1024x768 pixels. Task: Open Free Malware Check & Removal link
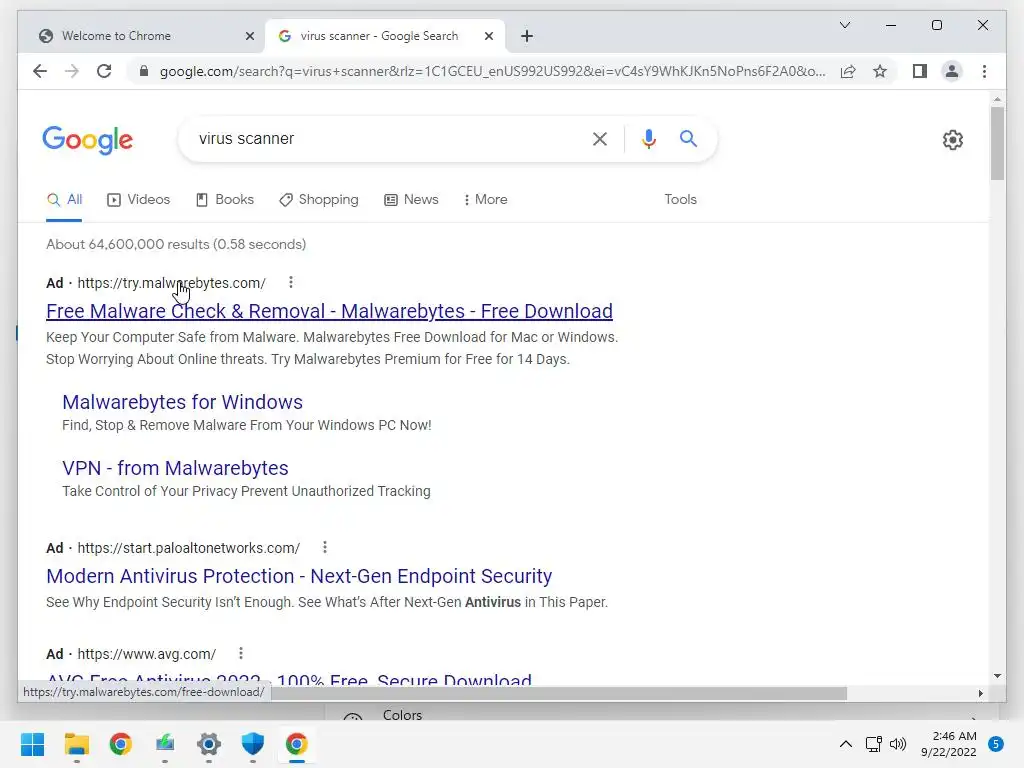click(x=329, y=311)
